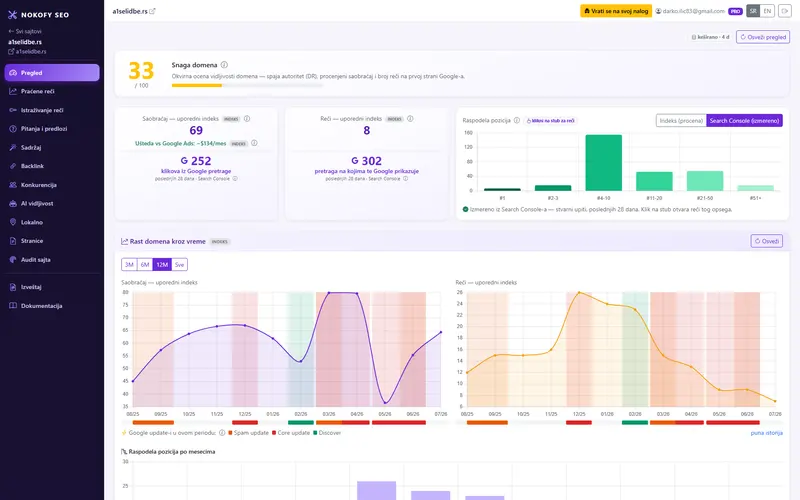Open Praćene reči menu item

tap(52, 91)
